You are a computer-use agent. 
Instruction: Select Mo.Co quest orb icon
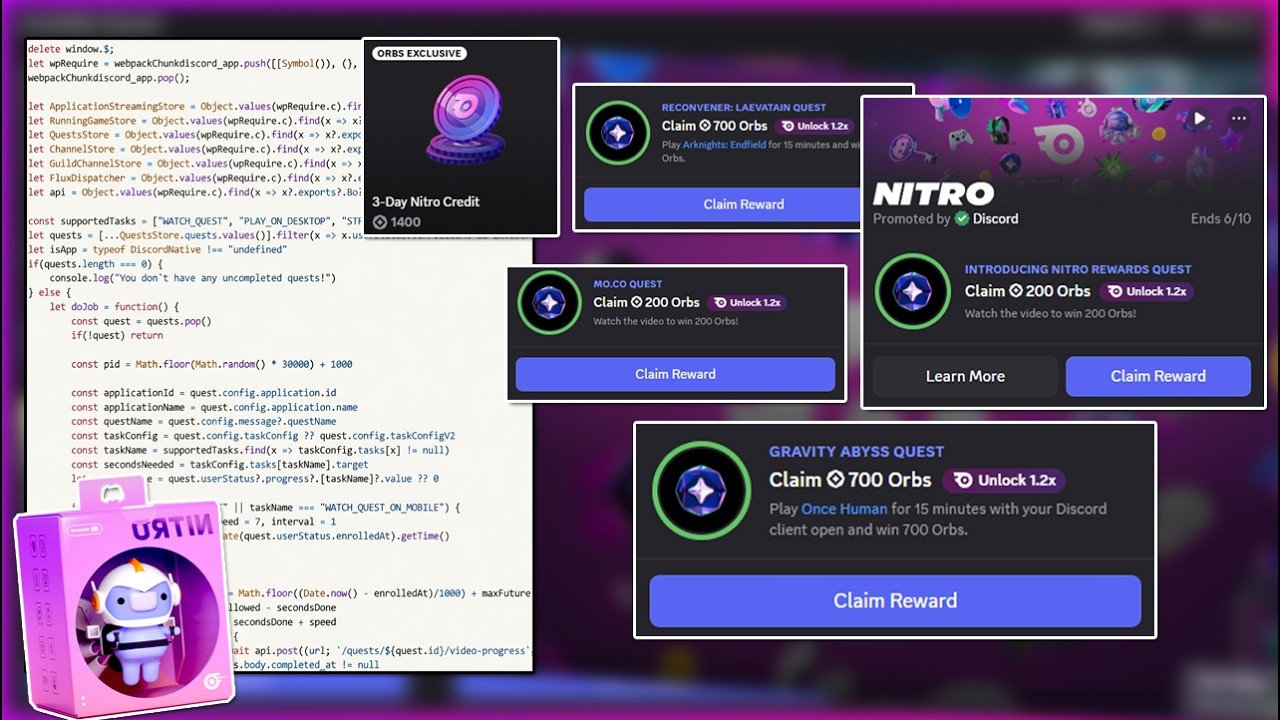pyautogui.click(x=549, y=302)
